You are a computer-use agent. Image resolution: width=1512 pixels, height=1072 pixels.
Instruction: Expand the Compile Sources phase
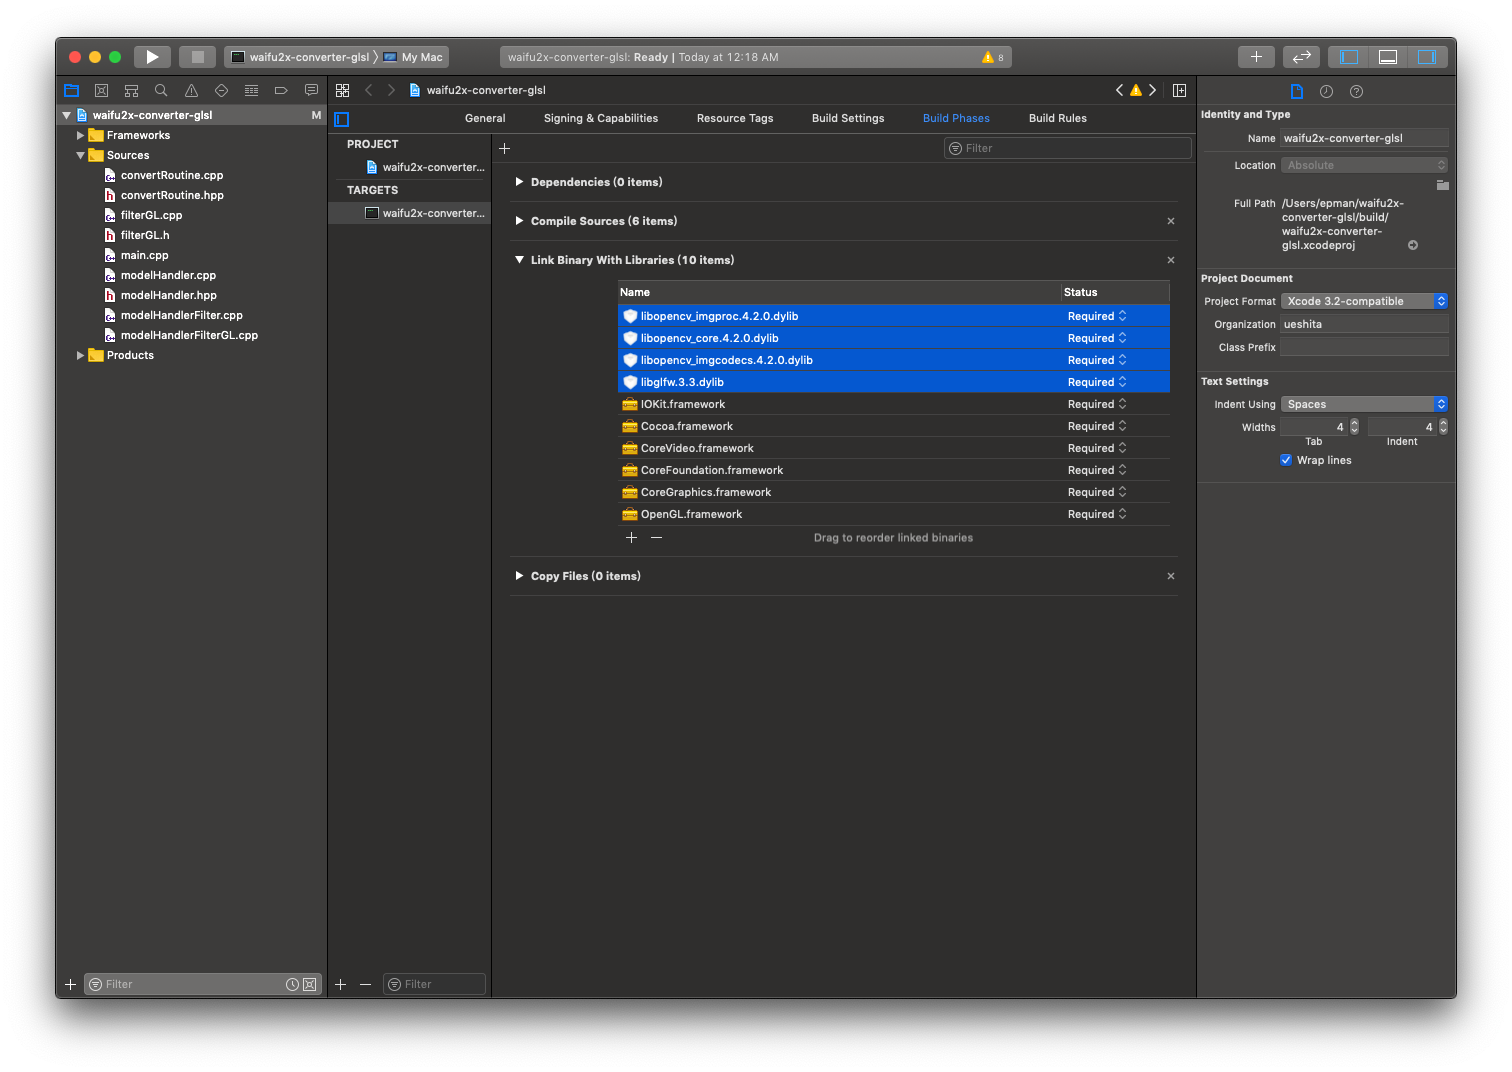(519, 221)
